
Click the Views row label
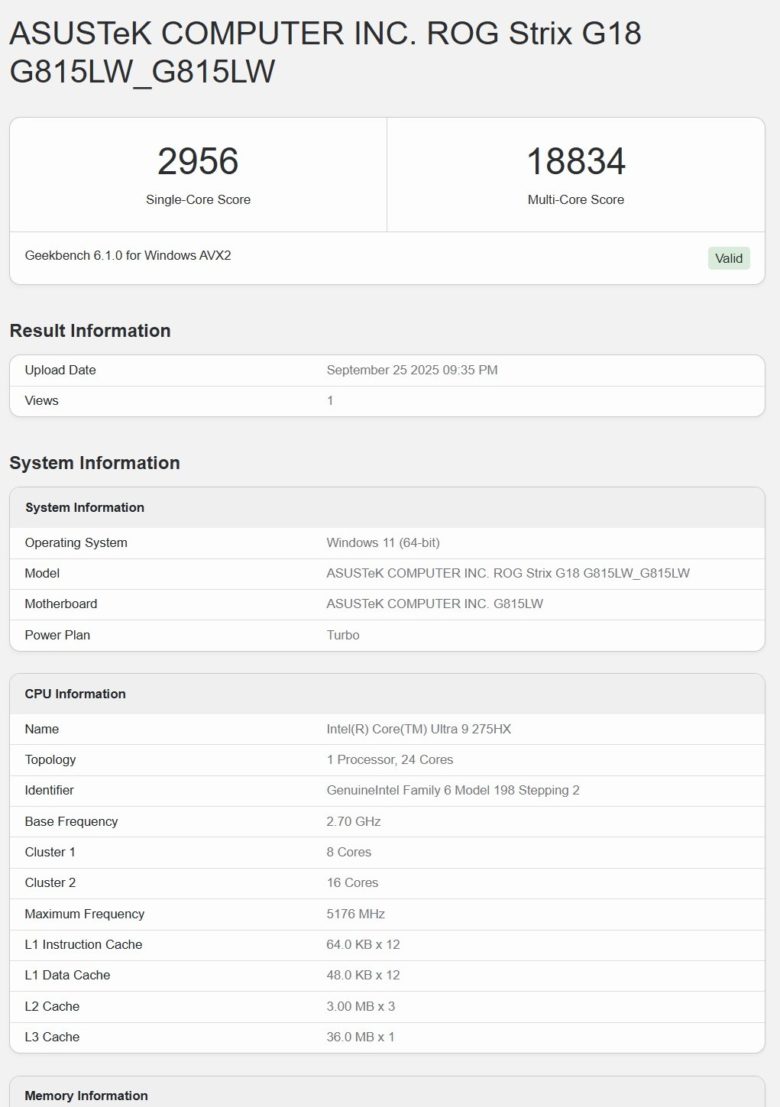pyautogui.click(x=42, y=400)
